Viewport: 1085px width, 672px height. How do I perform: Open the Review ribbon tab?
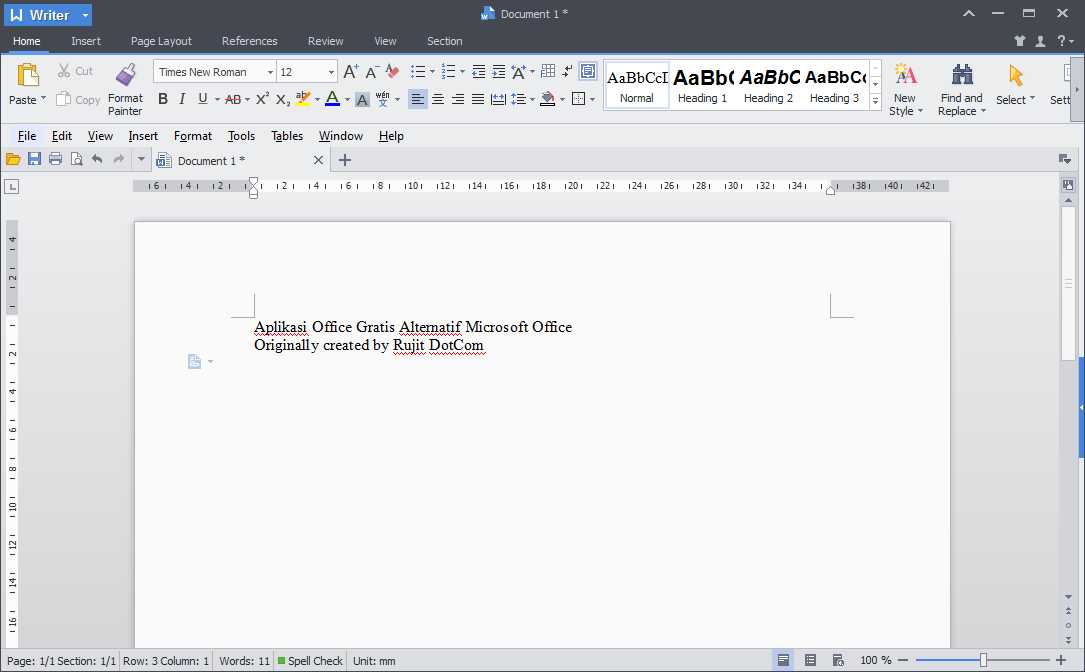(x=325, y=41)
